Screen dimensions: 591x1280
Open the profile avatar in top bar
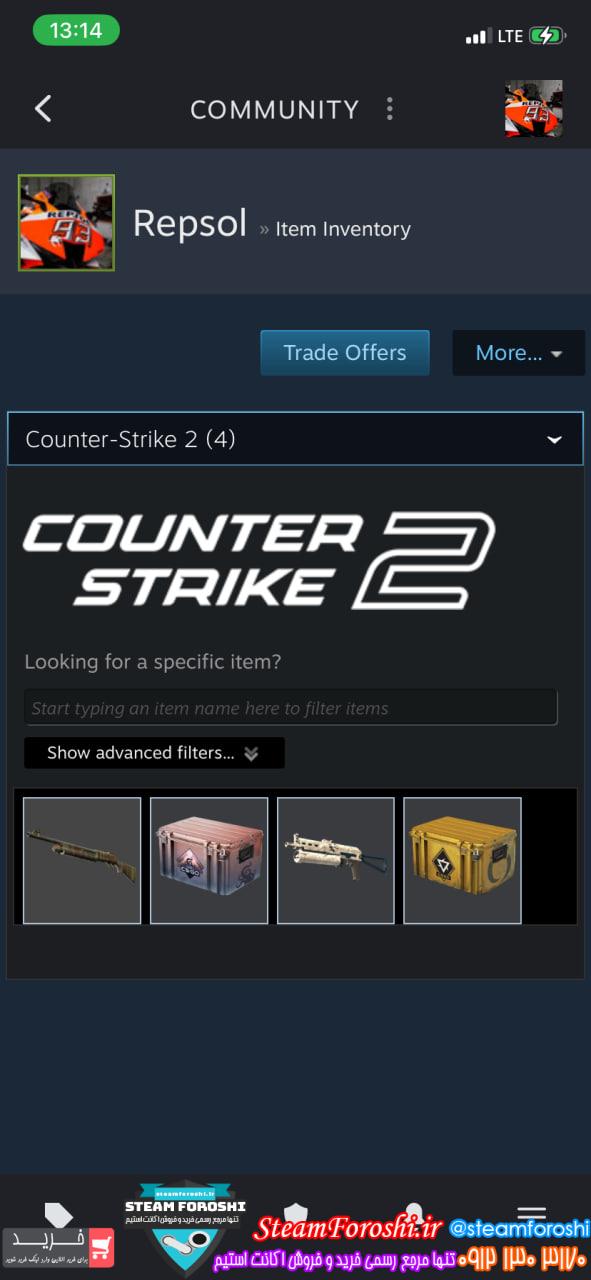[x=533, y=108]
